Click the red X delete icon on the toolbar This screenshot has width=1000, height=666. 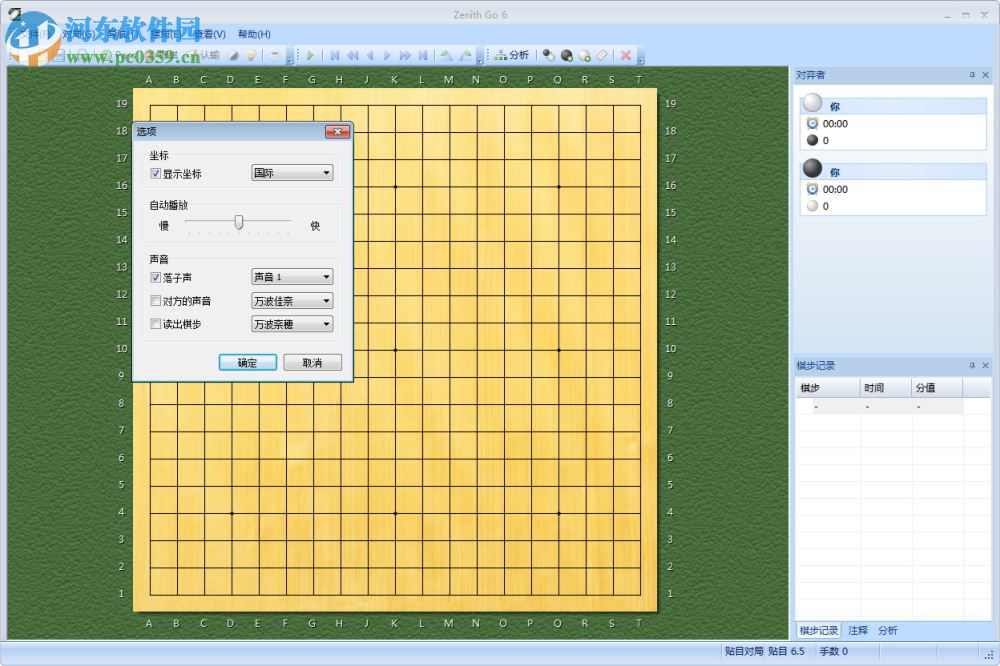626,55
